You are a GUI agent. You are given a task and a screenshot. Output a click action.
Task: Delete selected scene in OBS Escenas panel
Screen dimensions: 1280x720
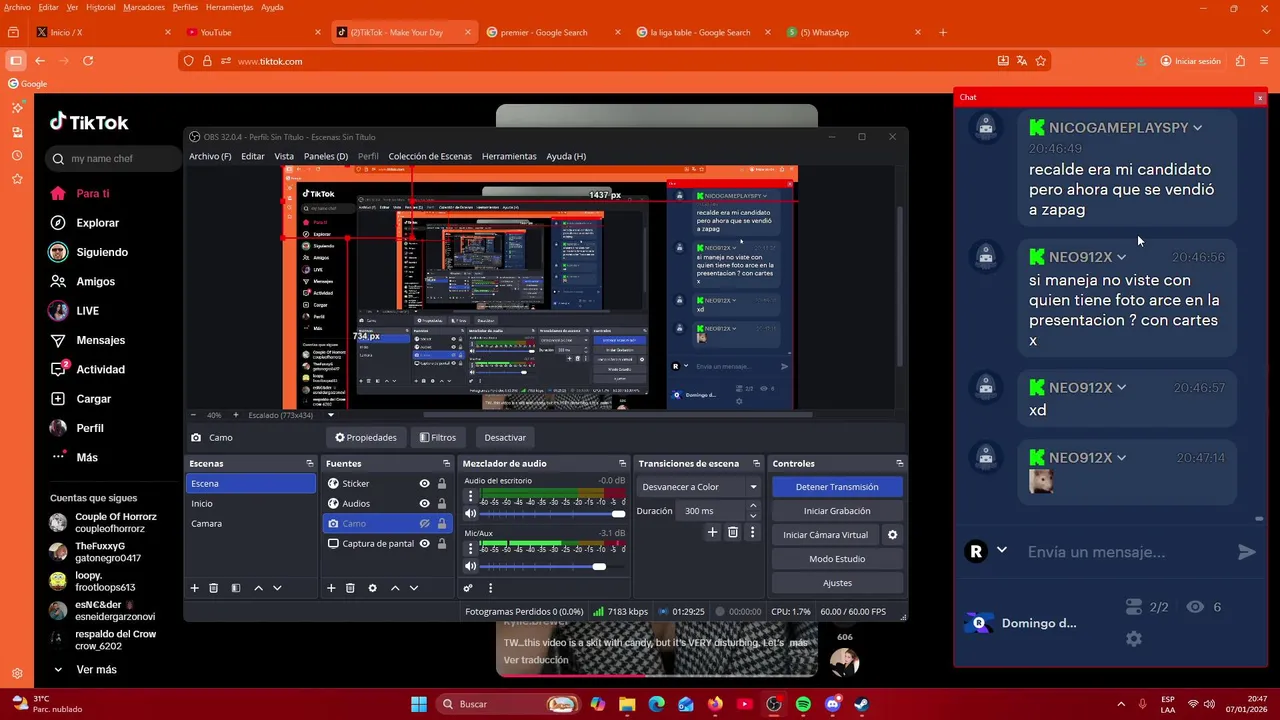click(213, 588)
